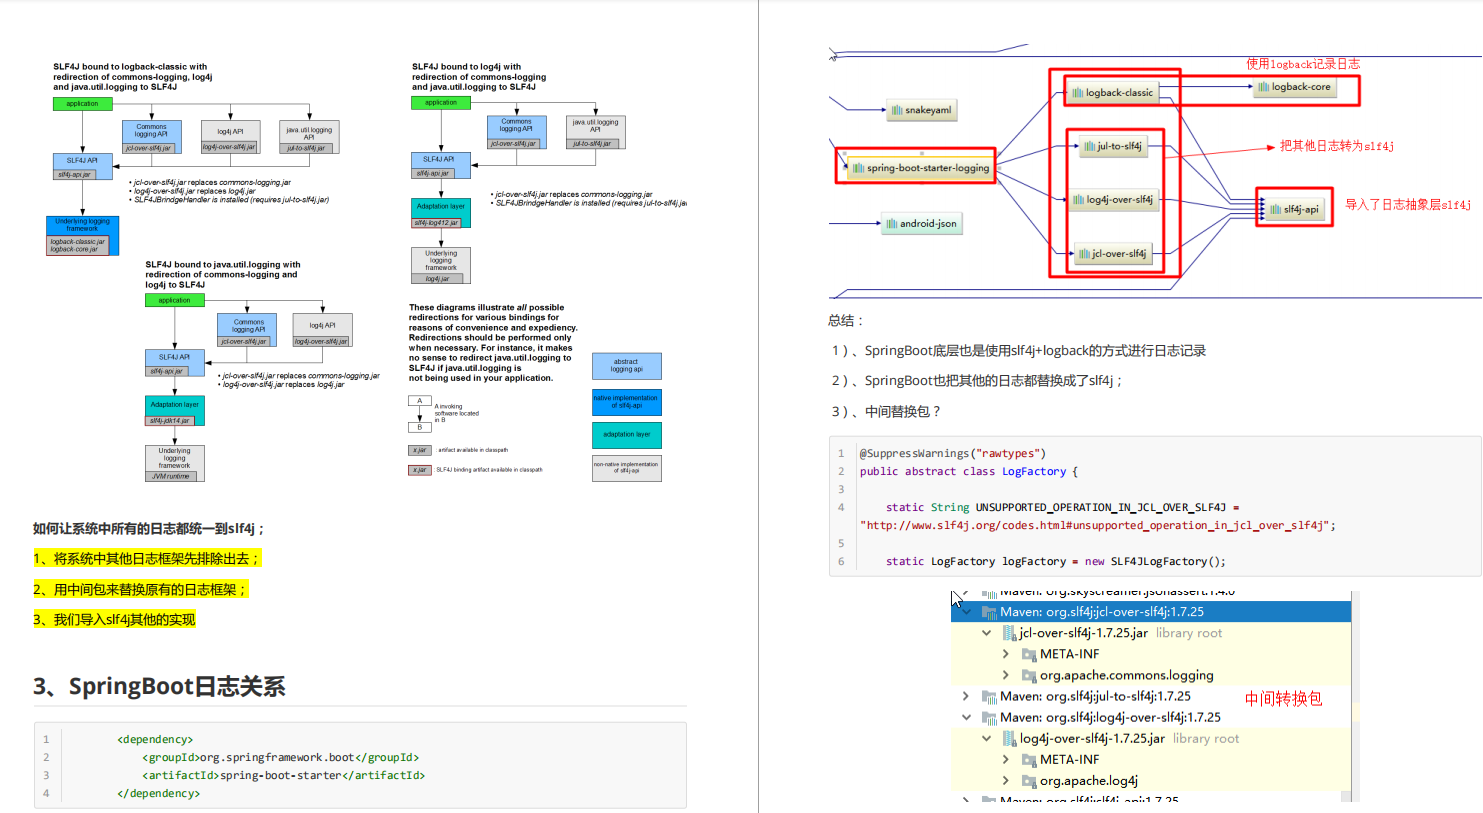Expand the org.apache.commons.logging package

pos(1006,675)
